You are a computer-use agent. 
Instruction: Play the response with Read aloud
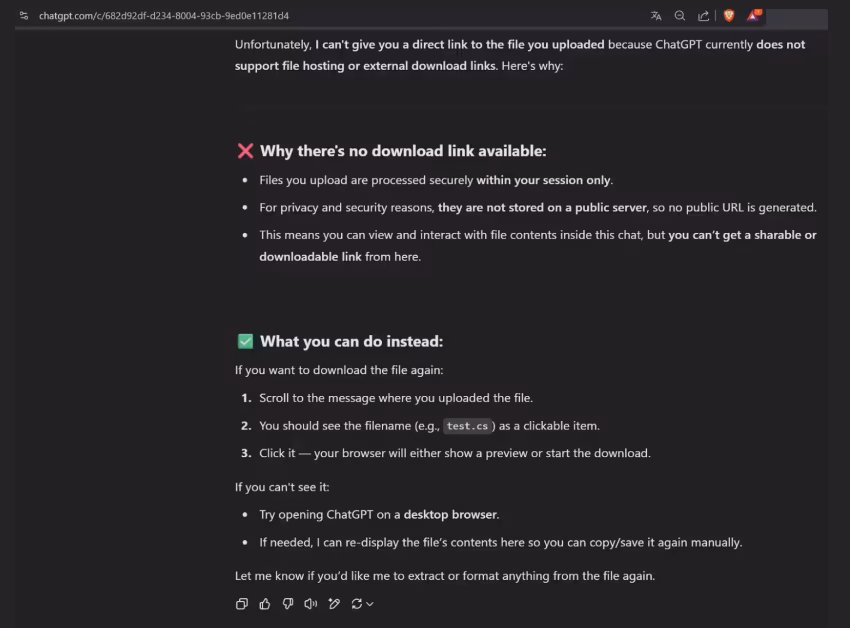[x=311, y=604]
